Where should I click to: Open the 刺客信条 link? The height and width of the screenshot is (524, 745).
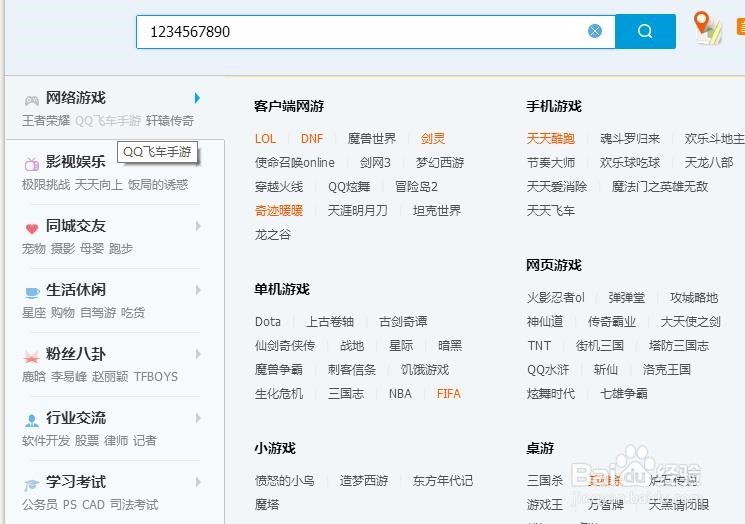[x=352, y=370]
